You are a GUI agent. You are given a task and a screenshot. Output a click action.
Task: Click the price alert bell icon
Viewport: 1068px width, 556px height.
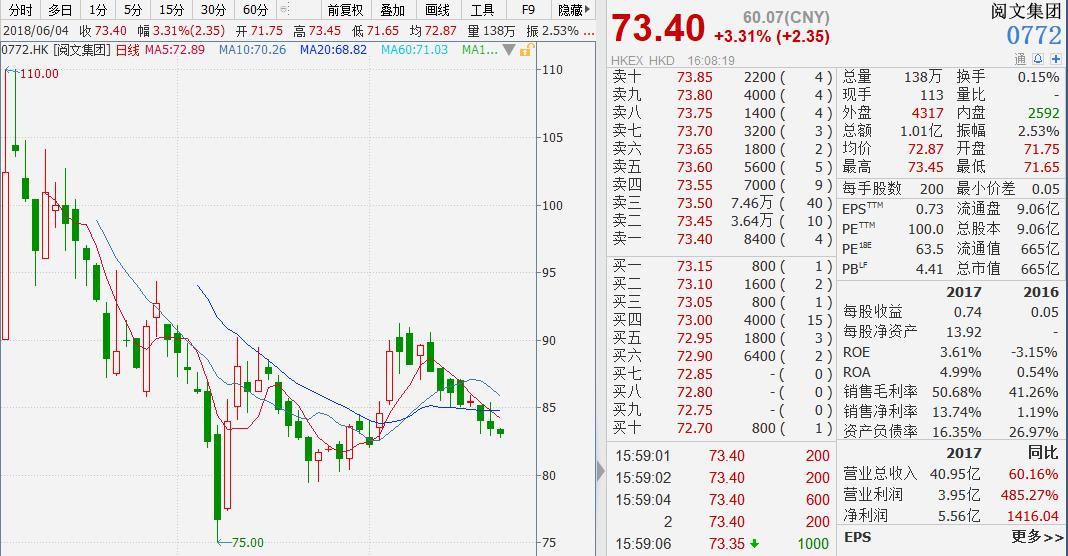tap(1039, 59)
